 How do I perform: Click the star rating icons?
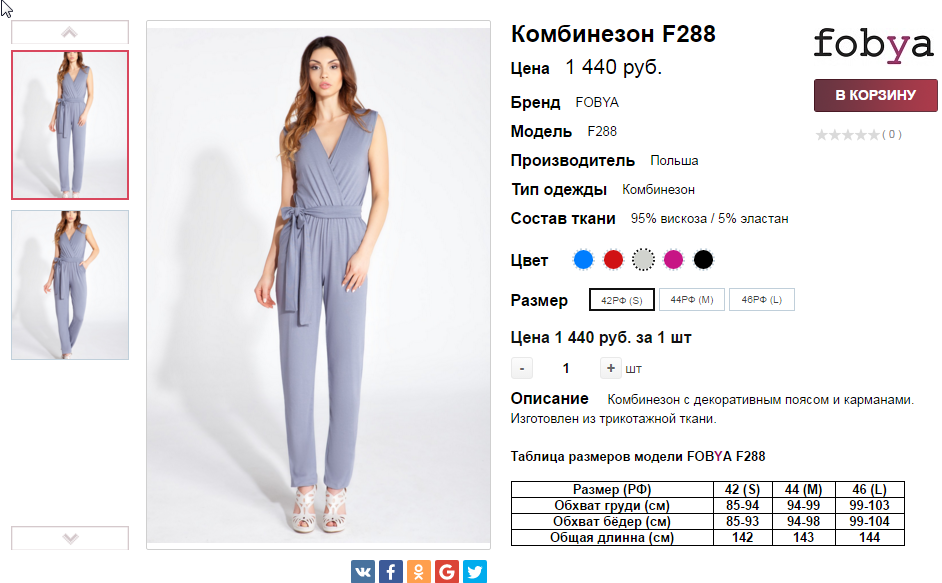pos(848,135)
